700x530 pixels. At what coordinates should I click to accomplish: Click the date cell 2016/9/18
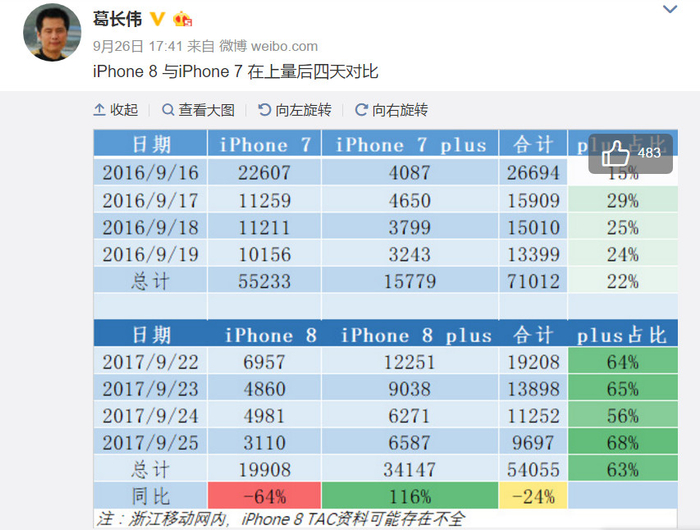tap(150, 227)
